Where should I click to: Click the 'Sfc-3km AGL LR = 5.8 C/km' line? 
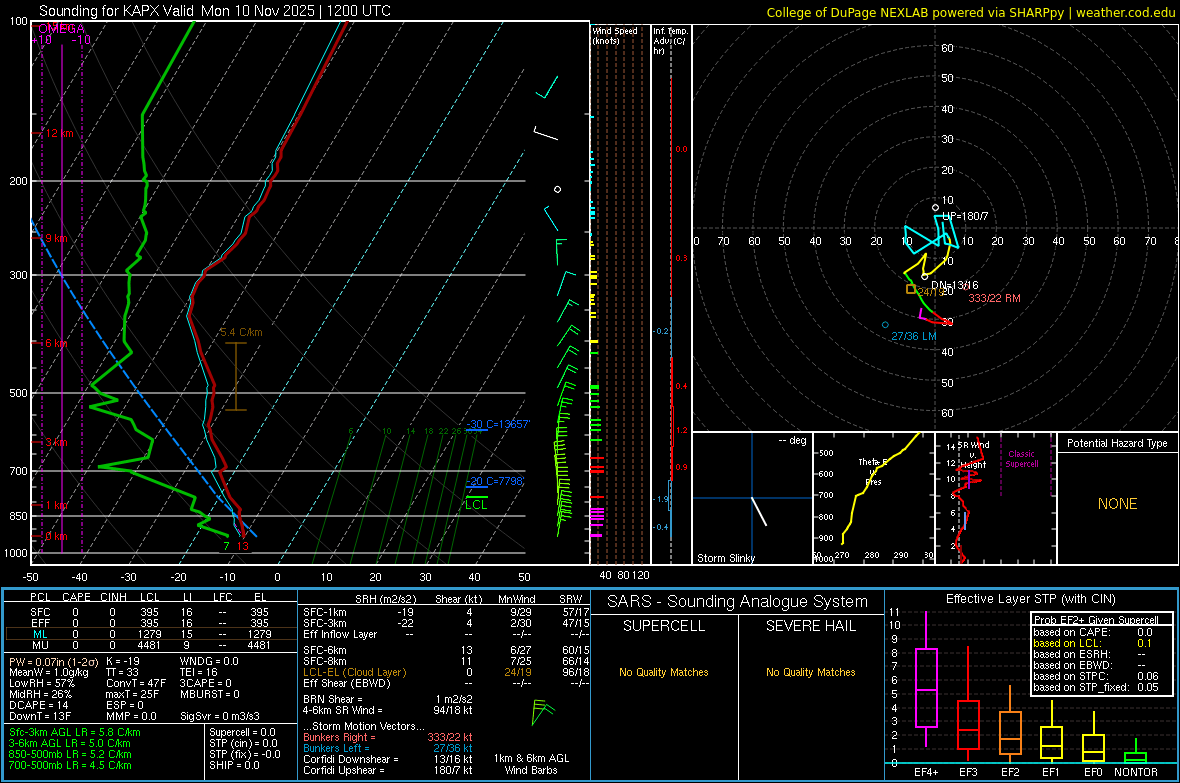pos(75,732)
